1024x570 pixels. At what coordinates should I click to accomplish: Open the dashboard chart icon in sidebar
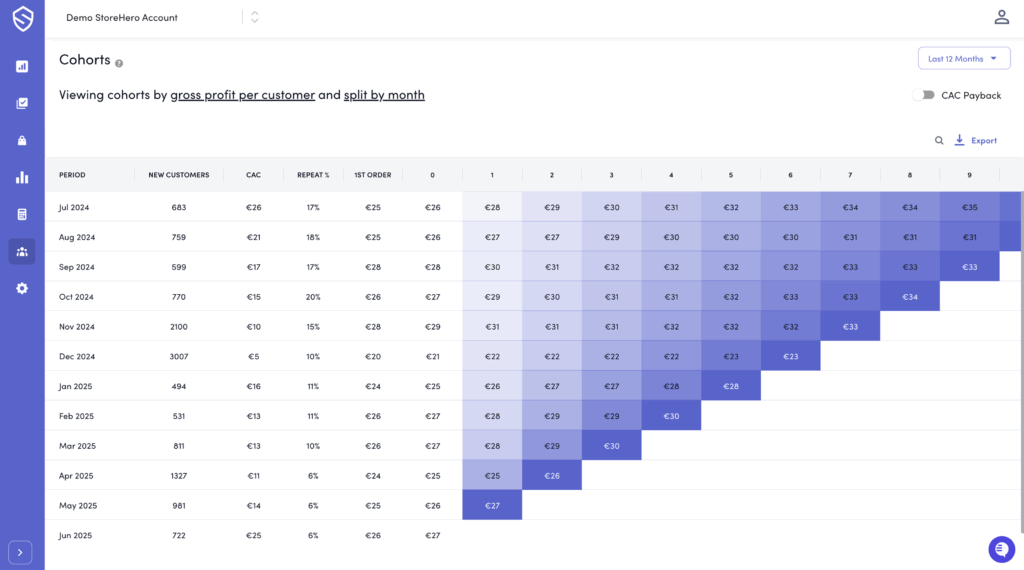pos(22,66)
